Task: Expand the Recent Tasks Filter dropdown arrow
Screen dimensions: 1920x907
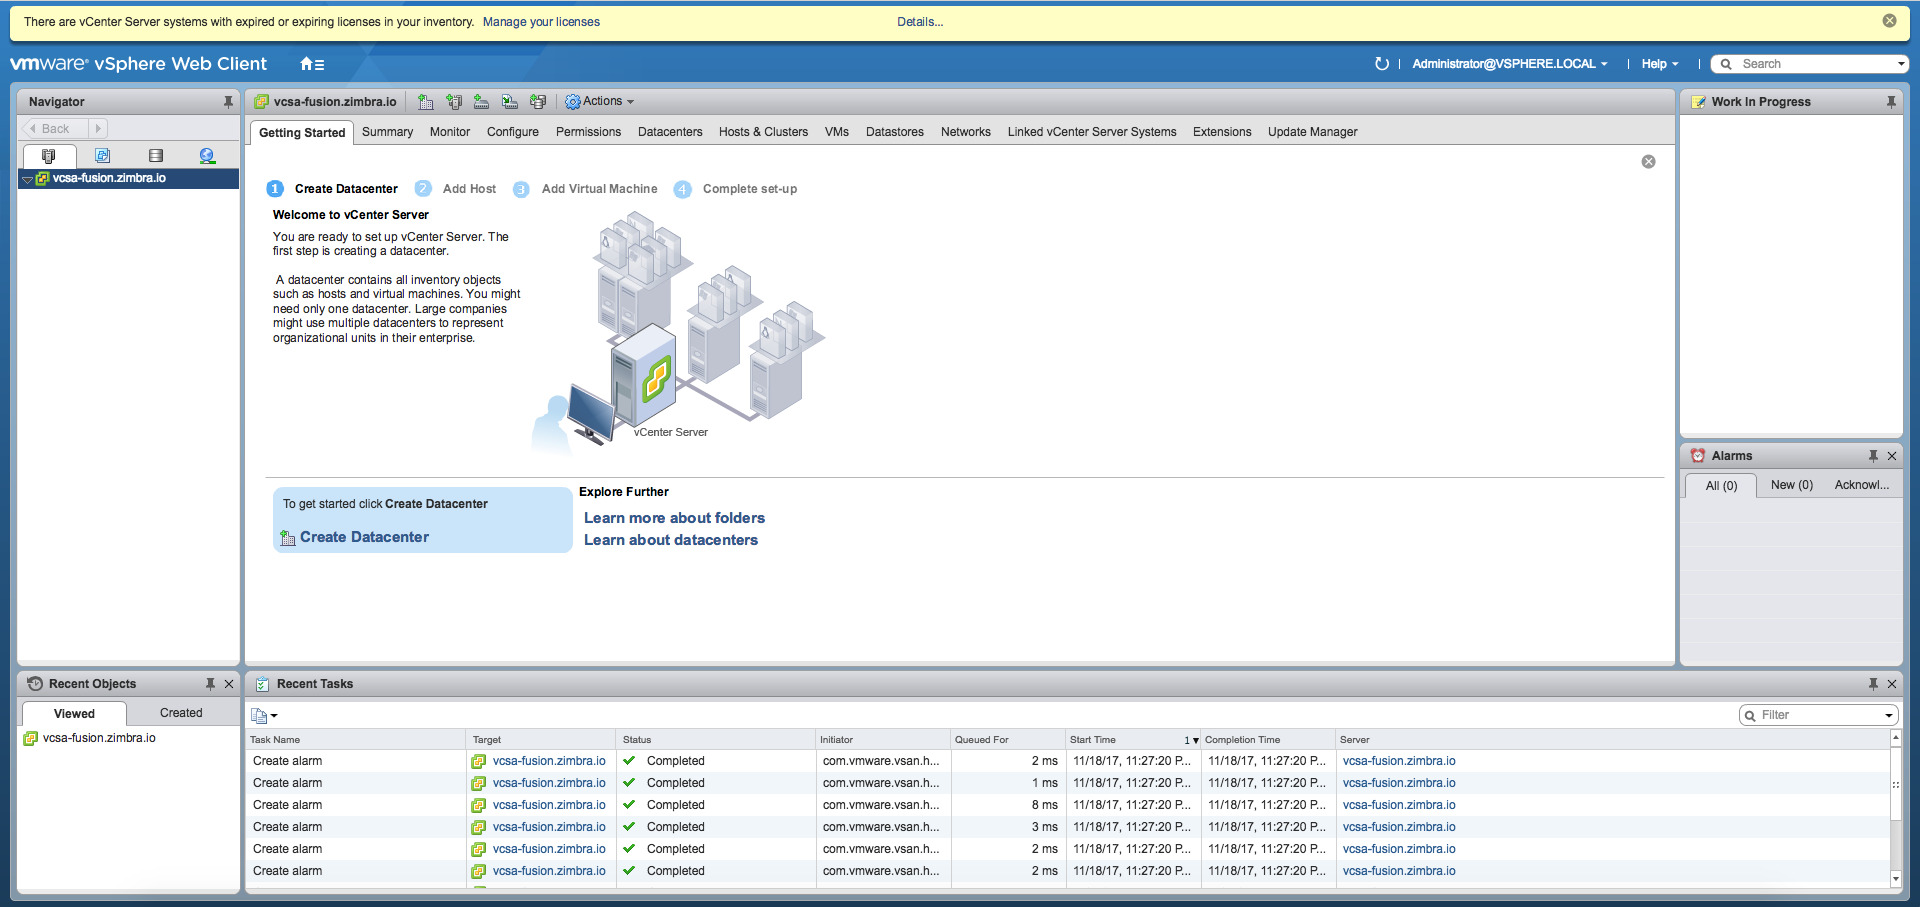Action: [1889, 715]
